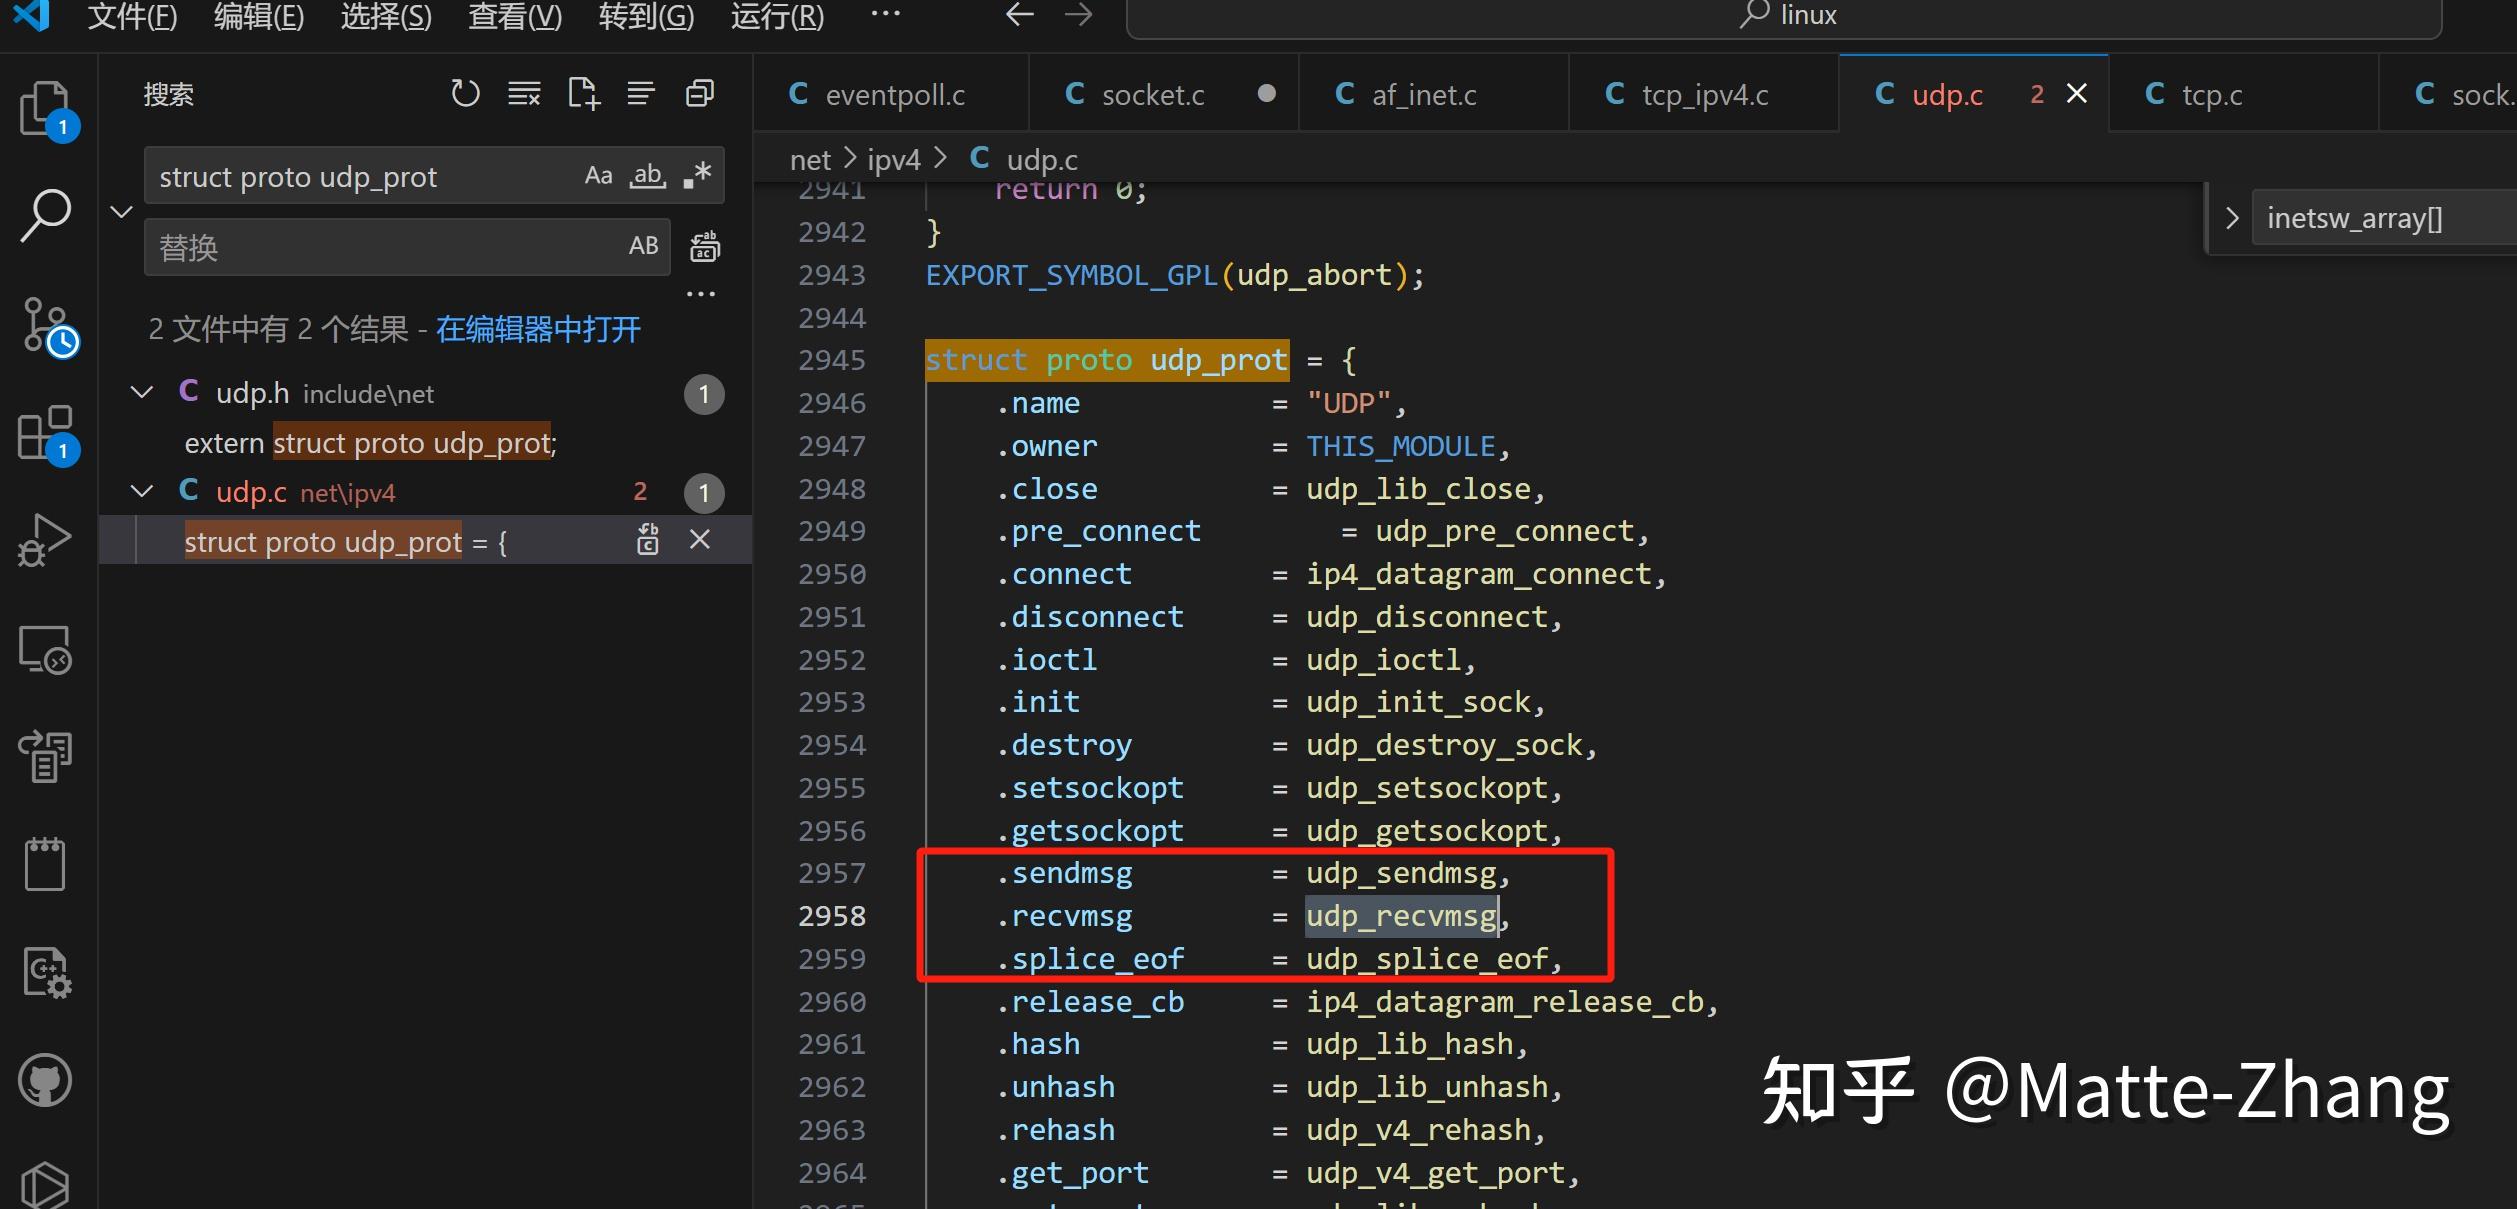This screenshot has height=1209, width=2517.
Task: Open the Extensions view
Action: 48,433
